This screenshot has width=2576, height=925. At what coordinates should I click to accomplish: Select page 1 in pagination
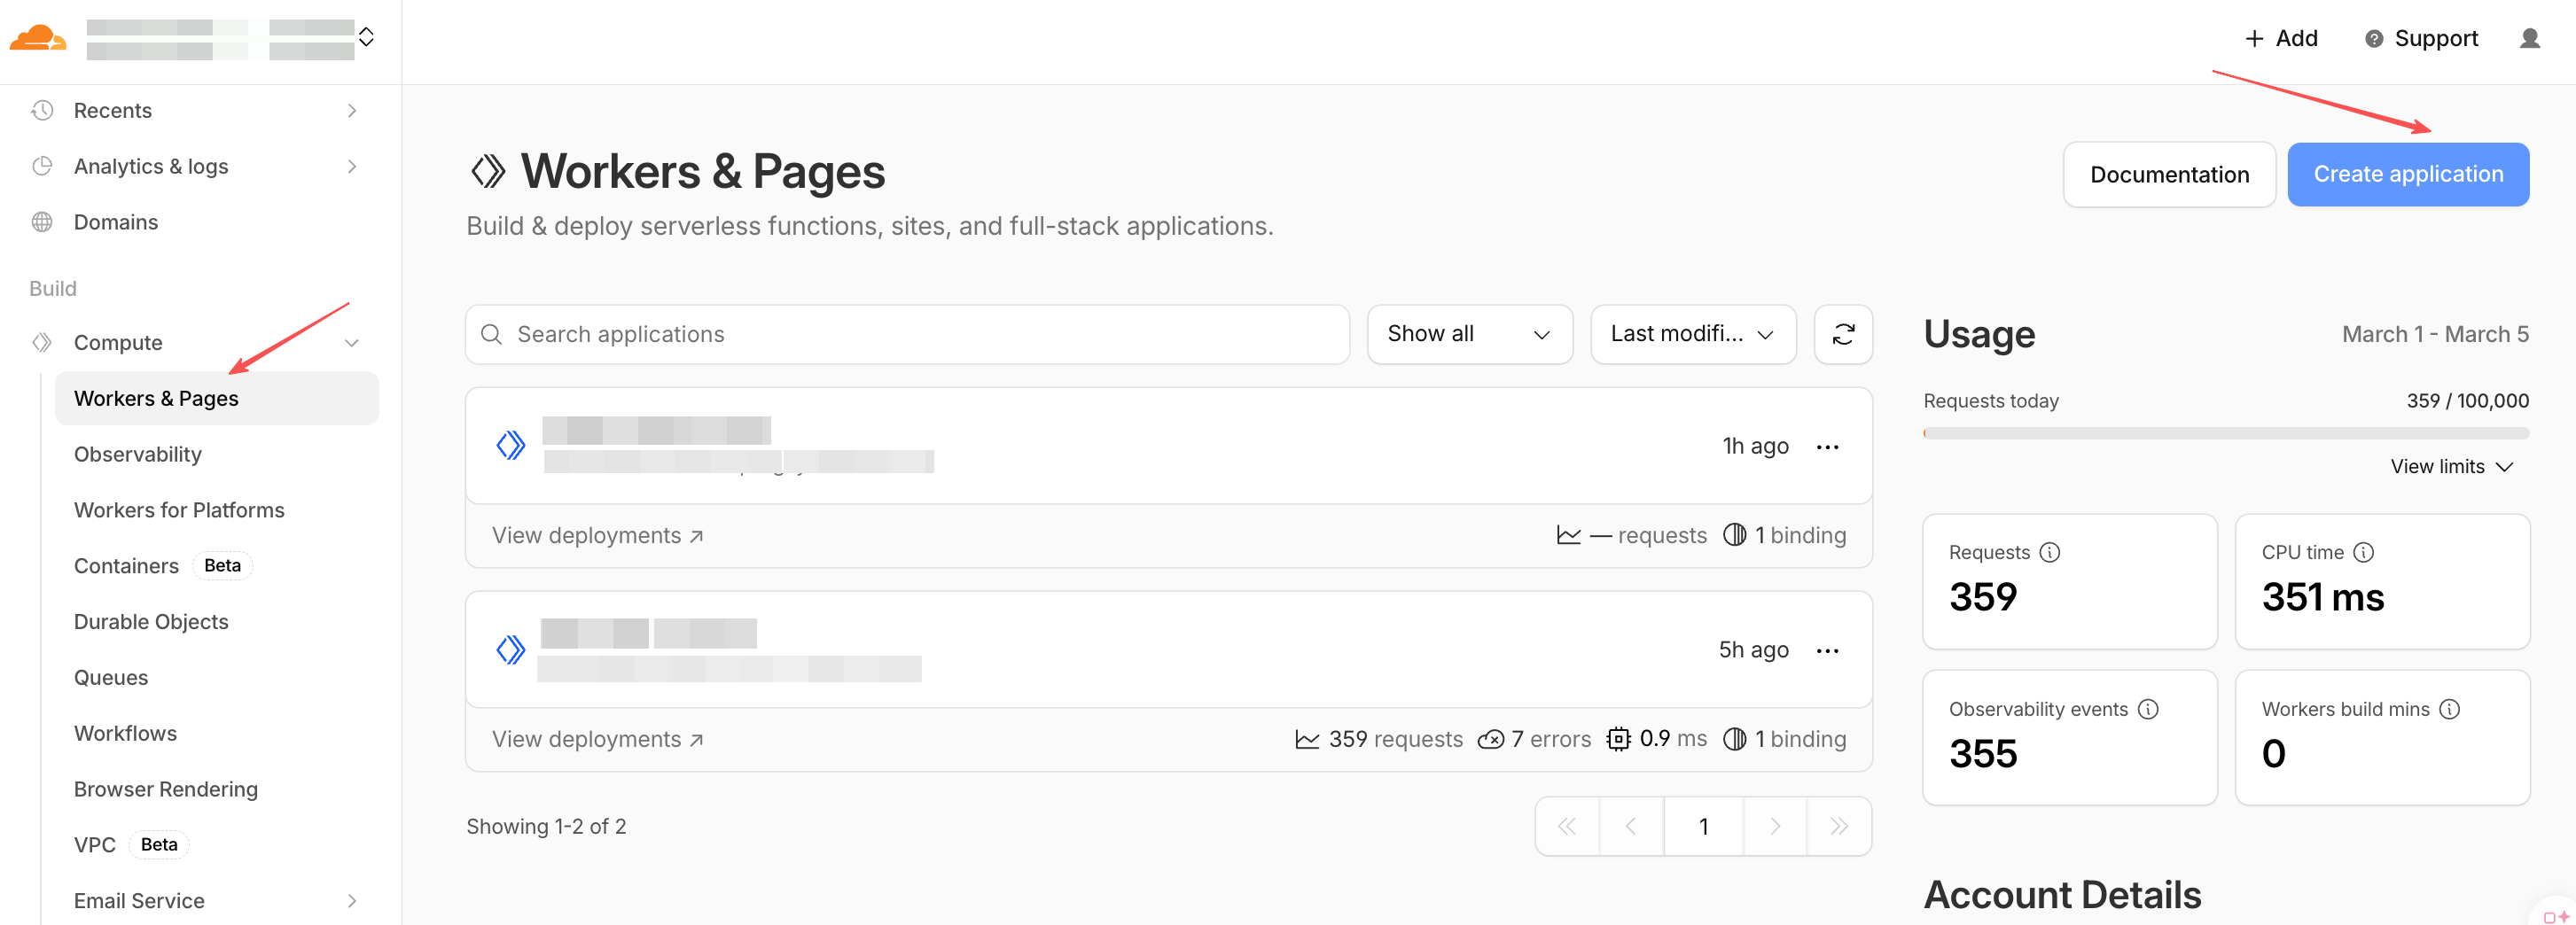(x=1703, y=826)
